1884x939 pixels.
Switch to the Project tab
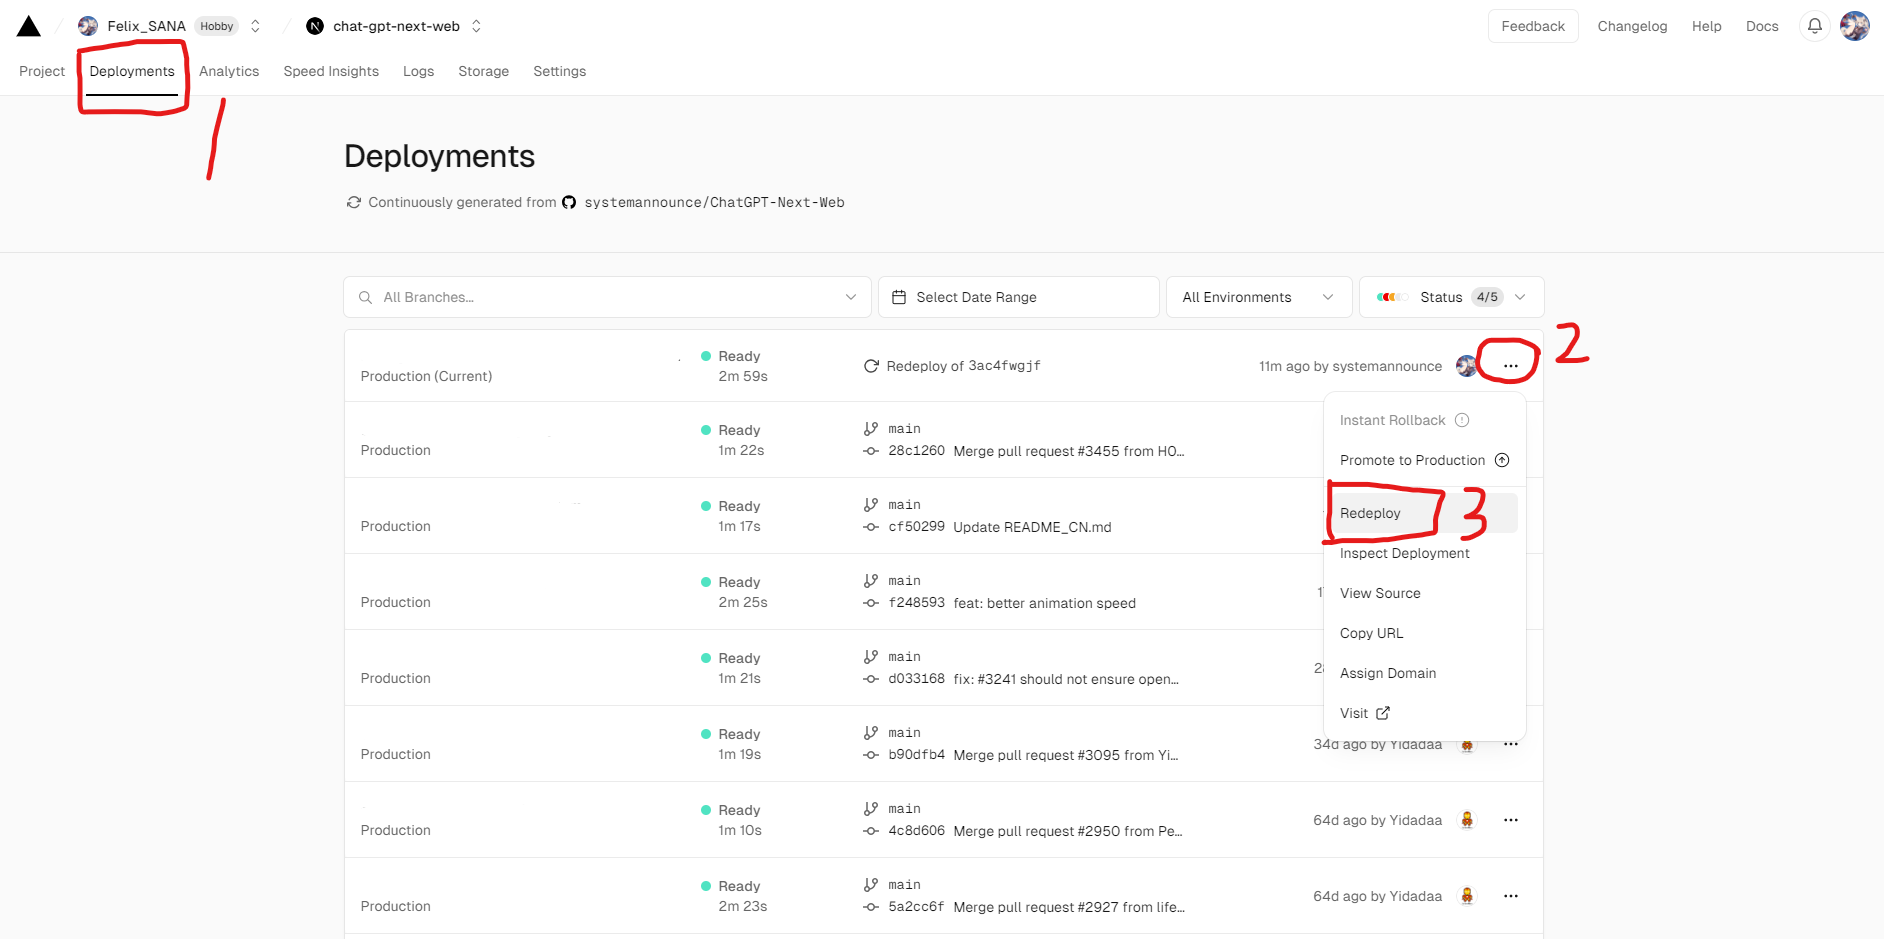(x=42, y=71)
